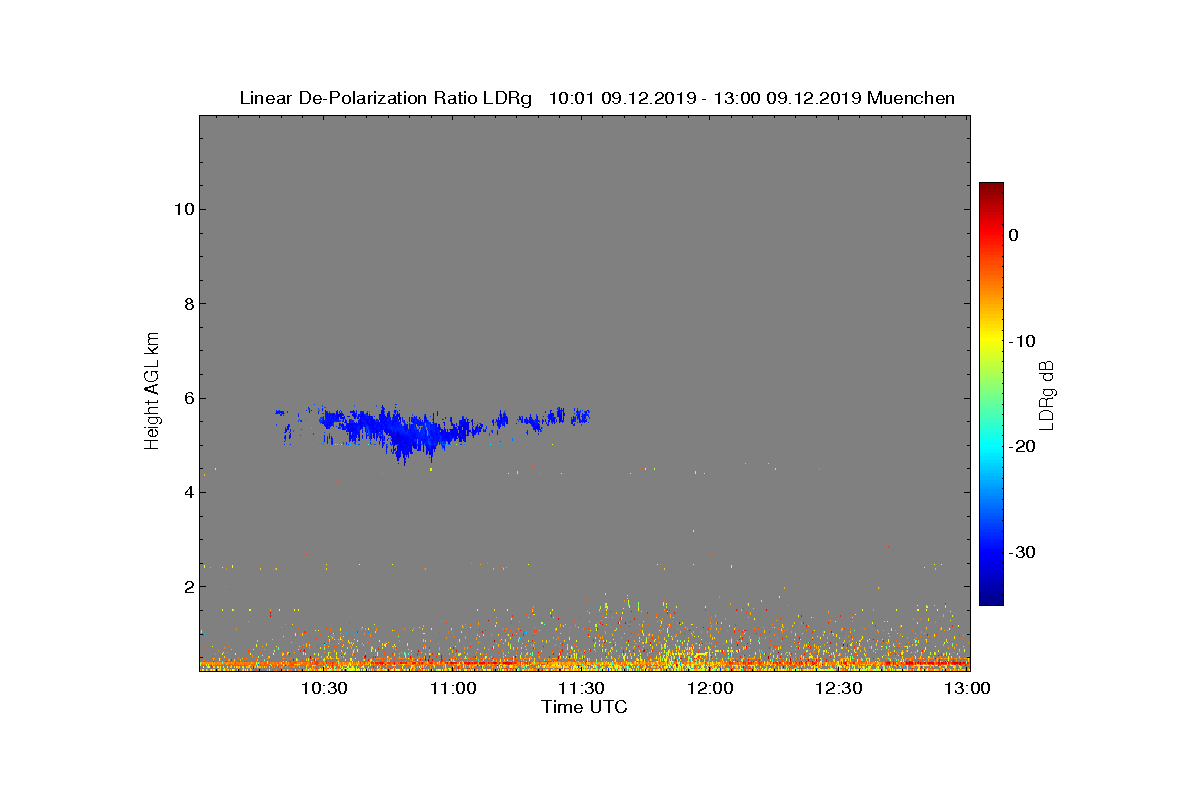
Task: Click the height axis label 4
Action: pos(187,492)
